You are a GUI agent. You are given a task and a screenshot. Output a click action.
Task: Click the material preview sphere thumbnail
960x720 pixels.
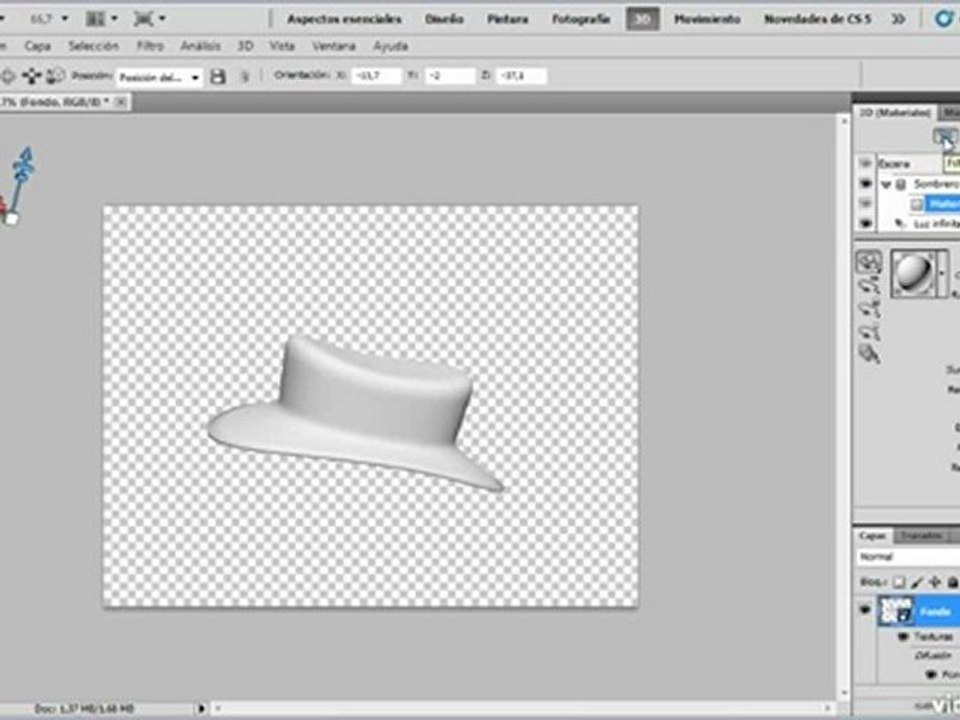(913, 272)
